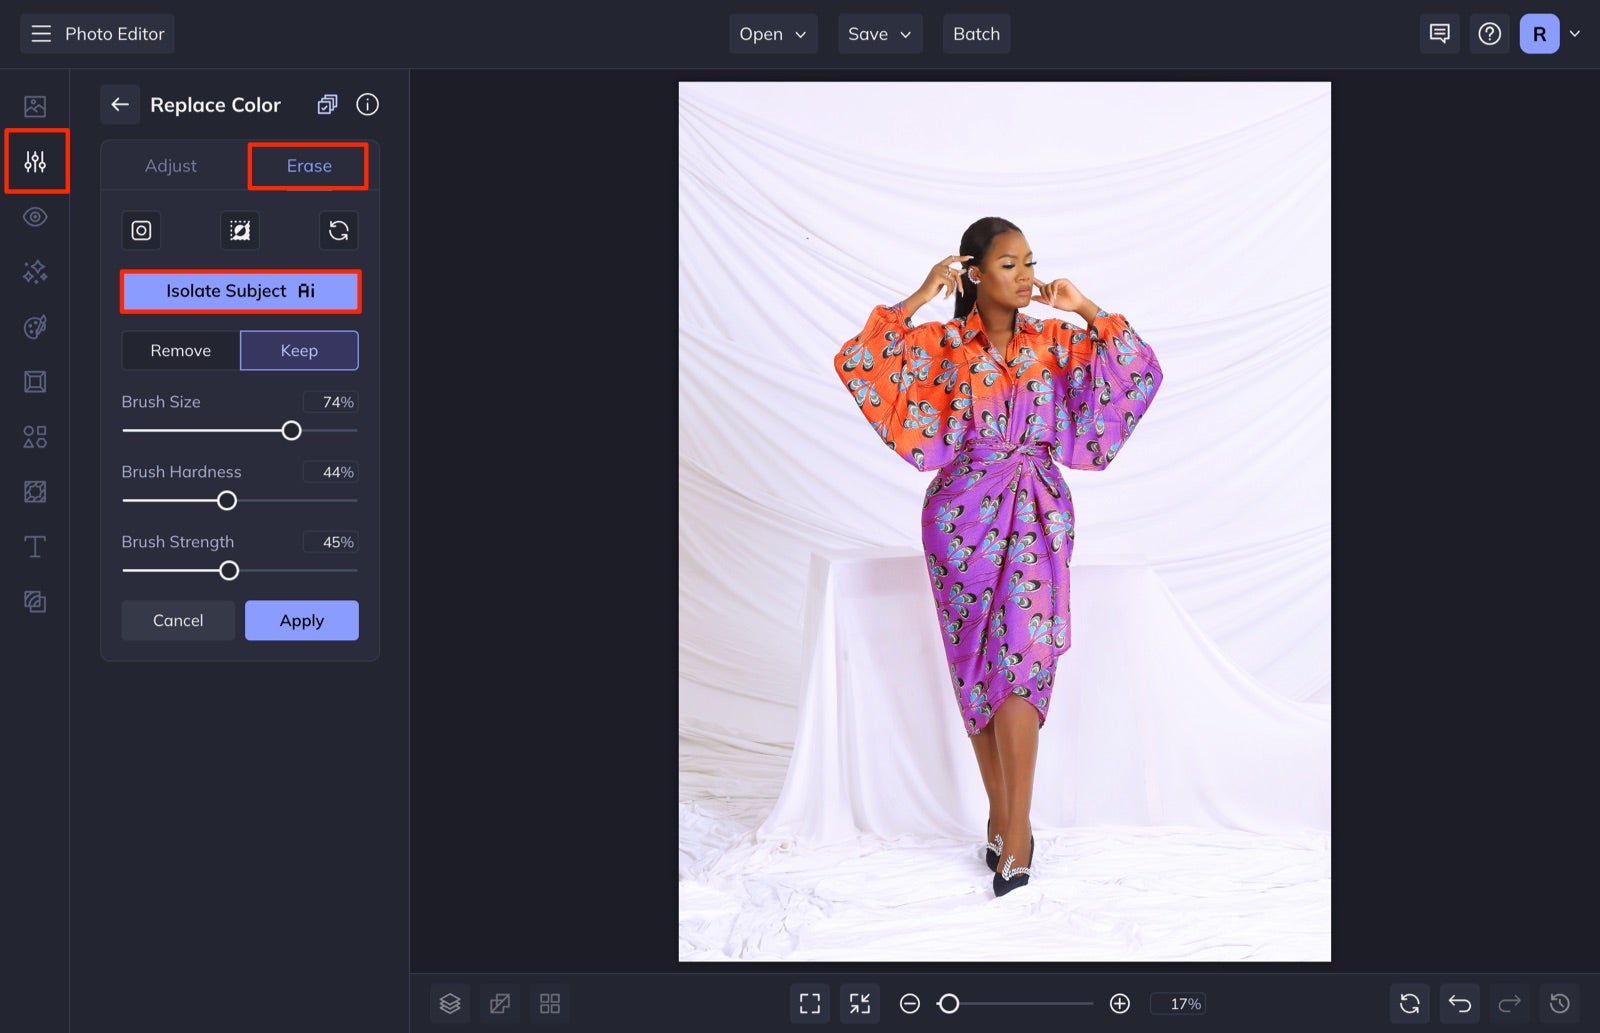Select the Frame tool in the left sidebar

[x=35, y=381]
